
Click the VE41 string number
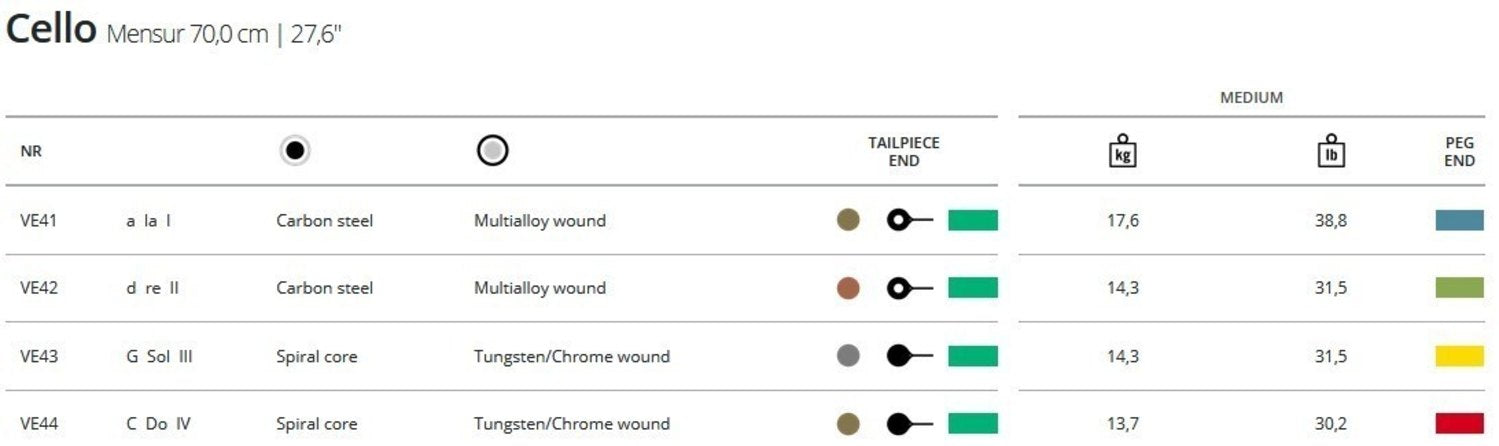click(38, 220)
